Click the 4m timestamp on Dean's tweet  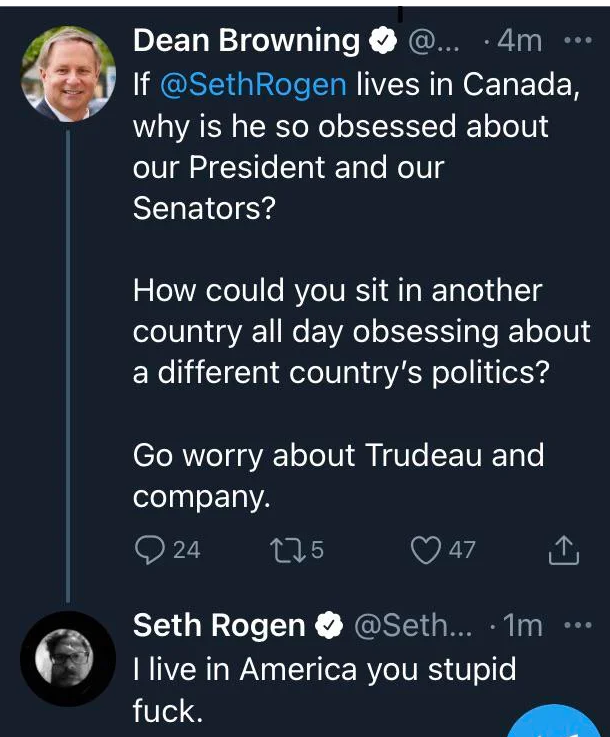click(x=518, y=42)
